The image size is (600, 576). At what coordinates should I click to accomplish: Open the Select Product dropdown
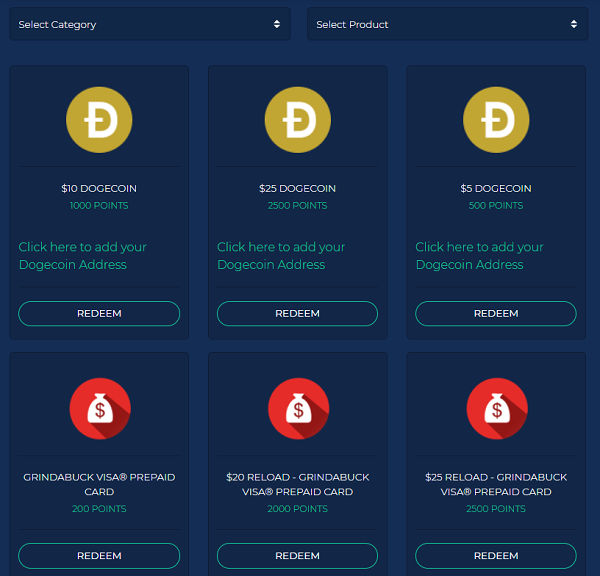447,24
